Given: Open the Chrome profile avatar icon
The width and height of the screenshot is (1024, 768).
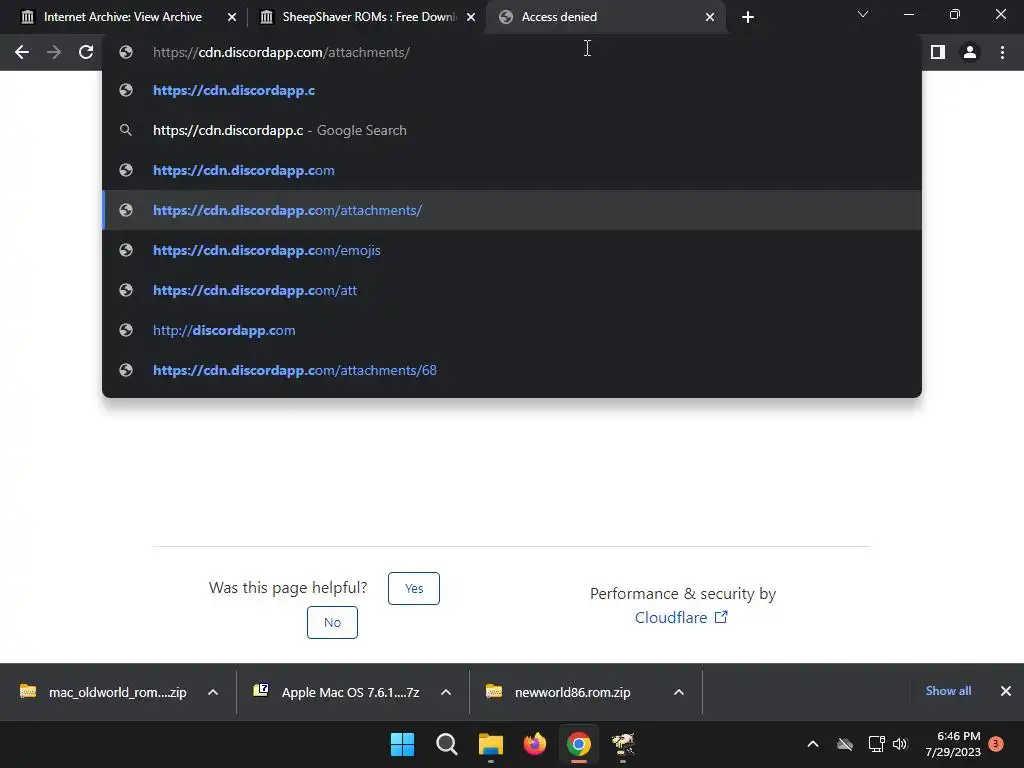Looking at the screenshot, I should tap(970, 52).
